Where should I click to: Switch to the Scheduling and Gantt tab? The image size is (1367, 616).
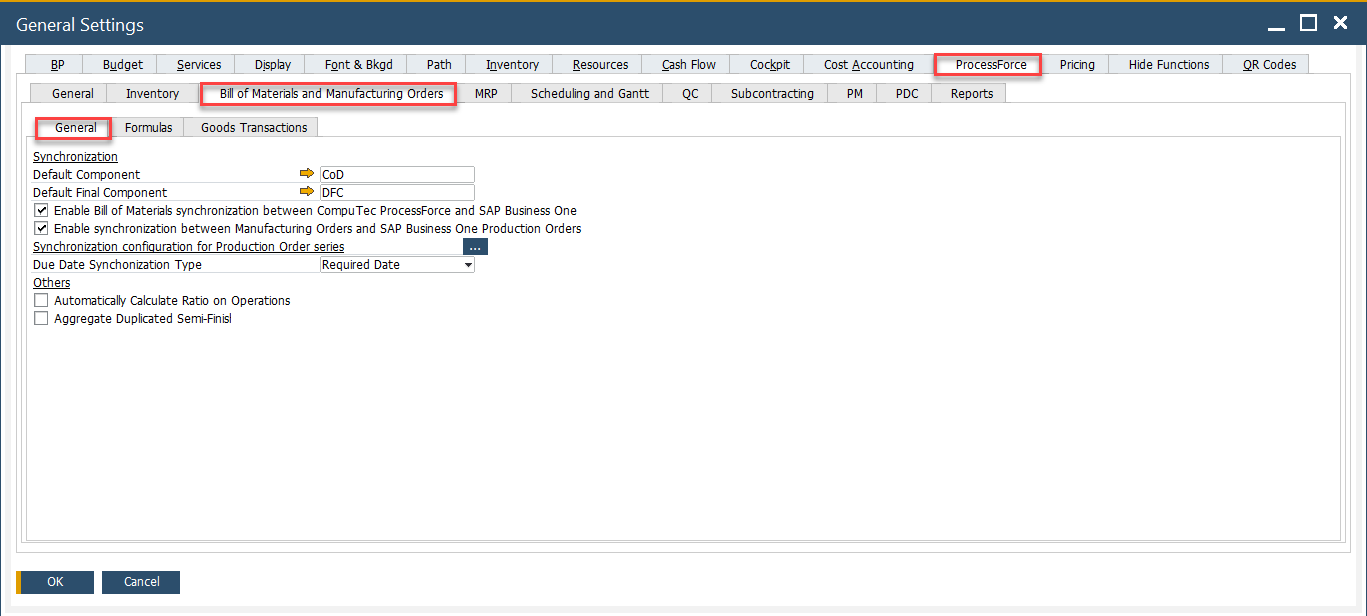click(x=587, y=92)
